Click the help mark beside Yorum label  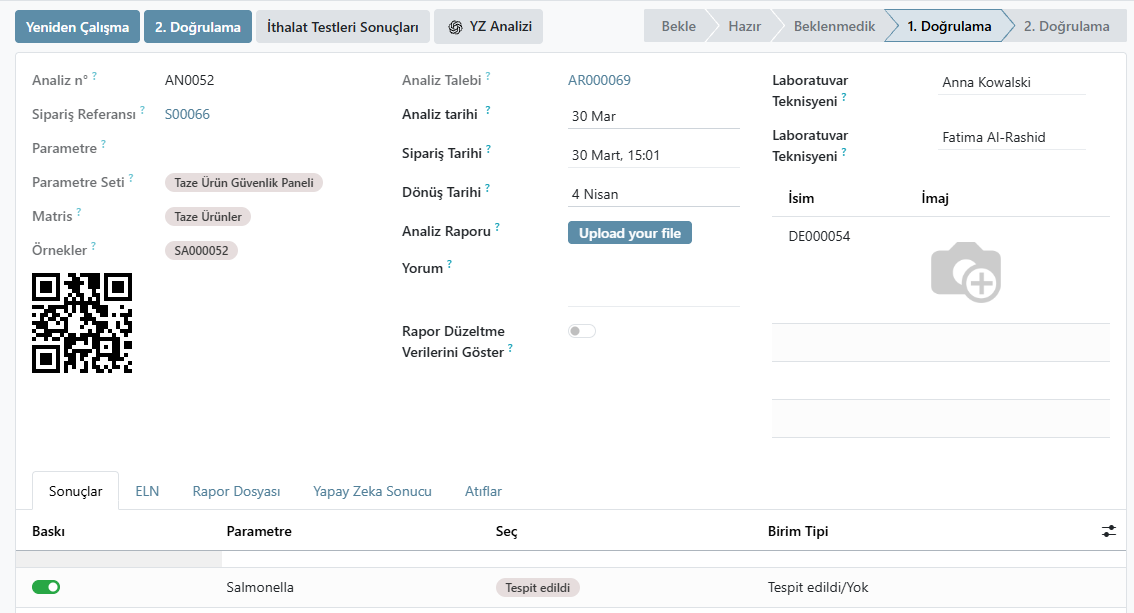449,264
